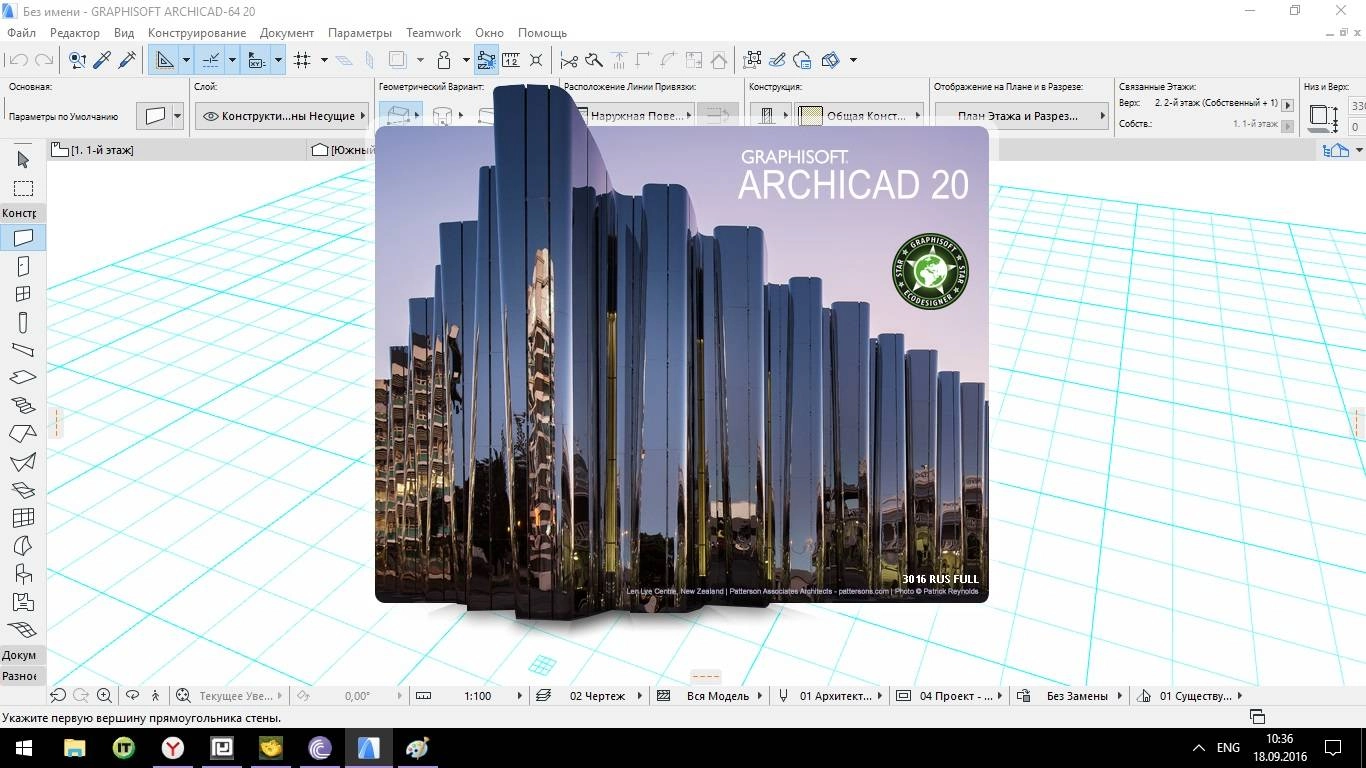Click 'Общая Конст...' structure button

(861, 116)
